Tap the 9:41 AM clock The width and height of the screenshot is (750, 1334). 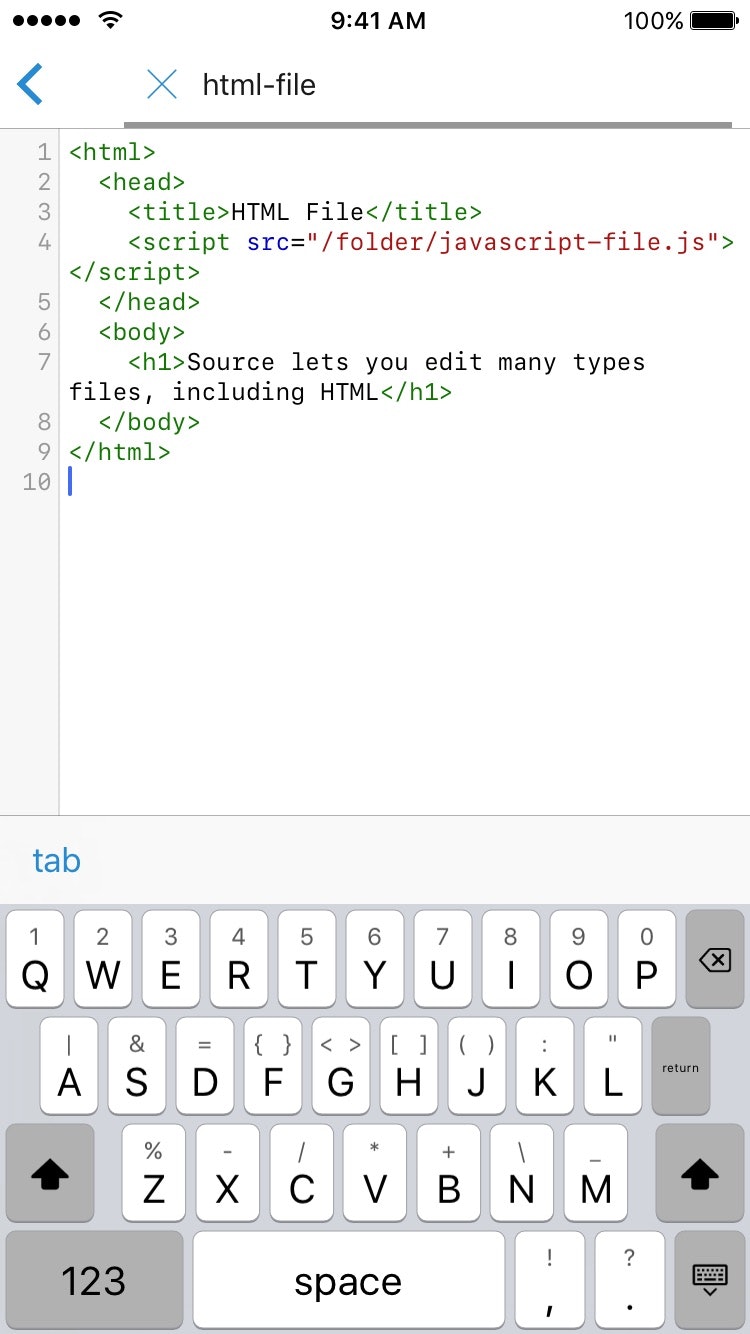pyautogui.click(x=378, y=21)
